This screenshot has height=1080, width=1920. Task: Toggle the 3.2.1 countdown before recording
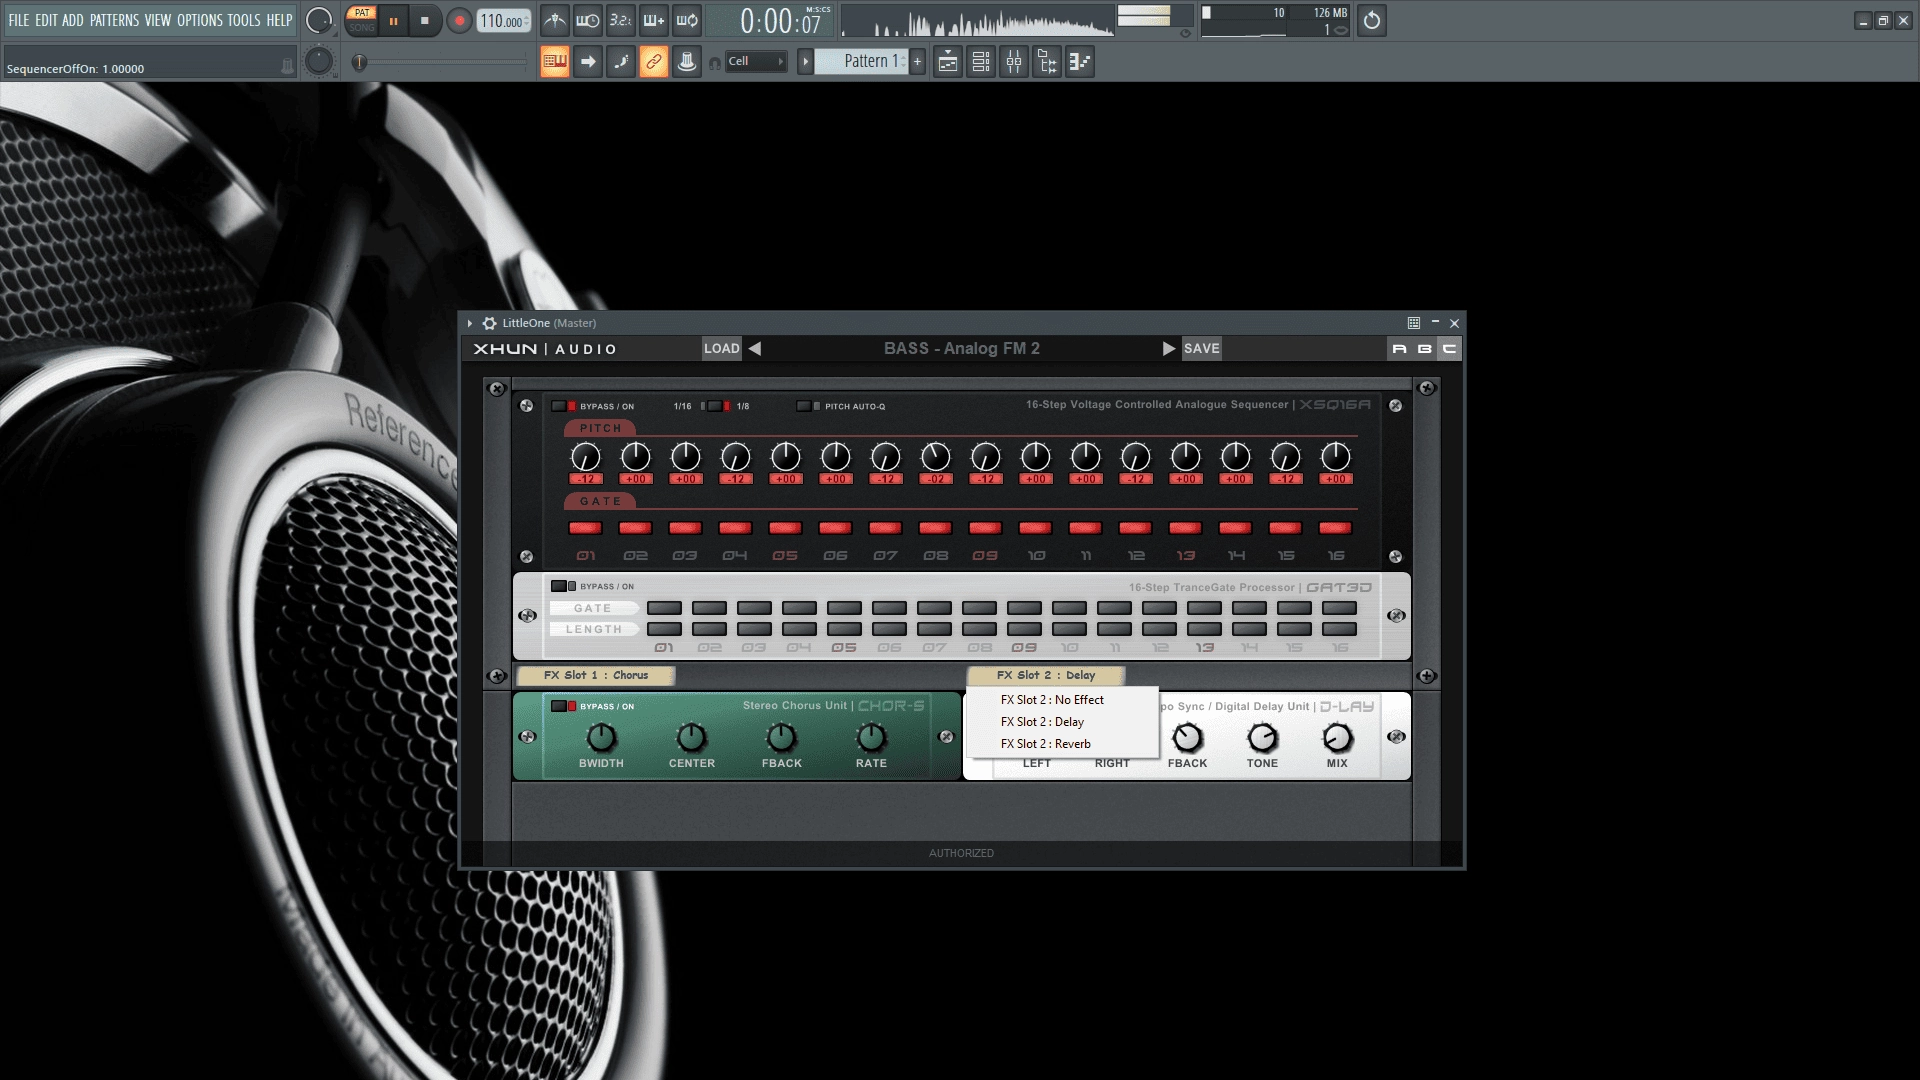(621, 20)
